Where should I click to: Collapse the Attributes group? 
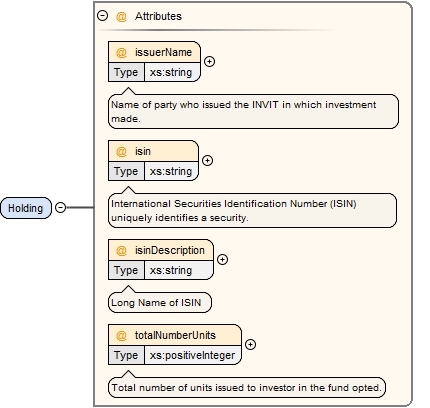[x=102, y=16]
